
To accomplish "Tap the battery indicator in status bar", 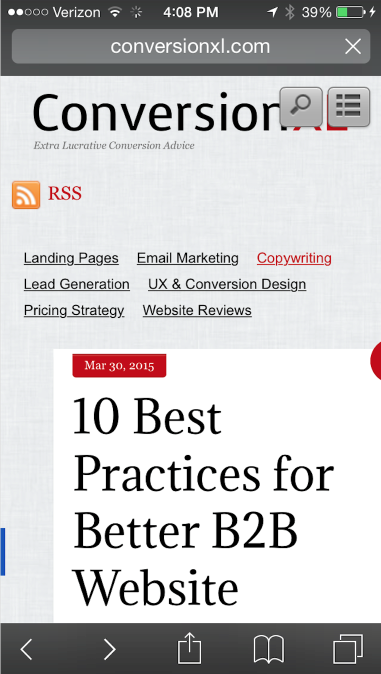I will (x=350, y=12).
